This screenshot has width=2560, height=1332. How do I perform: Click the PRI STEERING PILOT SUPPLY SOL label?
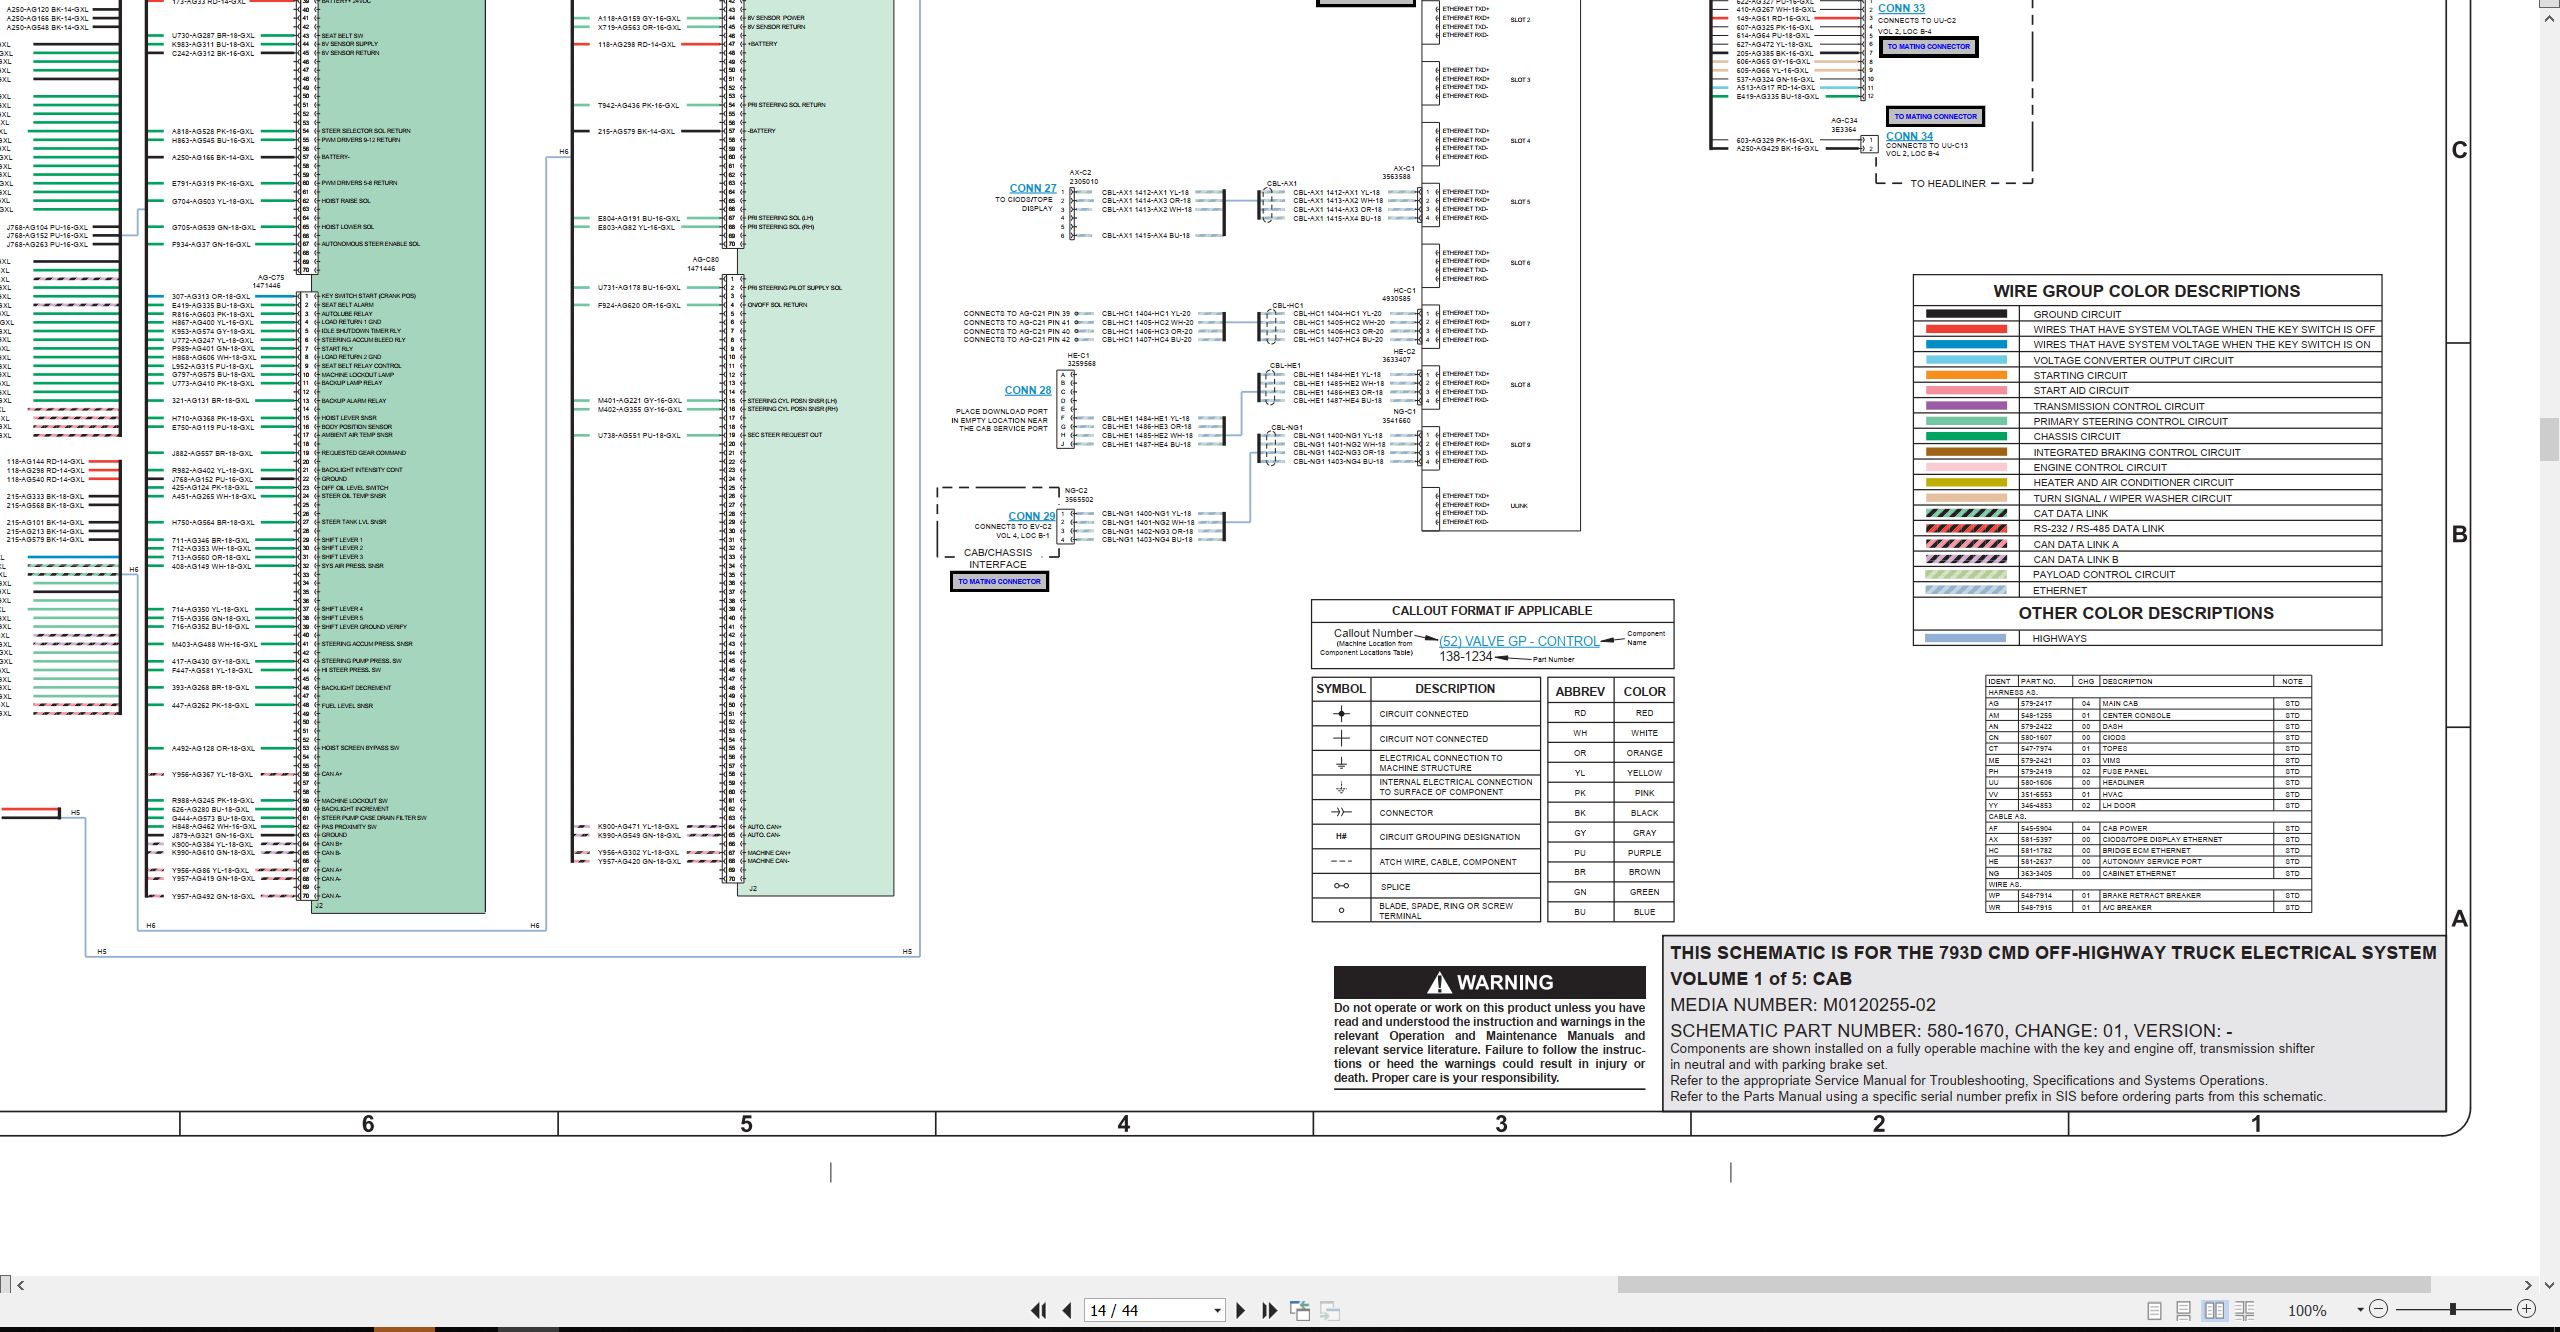(x=794, y=288)
